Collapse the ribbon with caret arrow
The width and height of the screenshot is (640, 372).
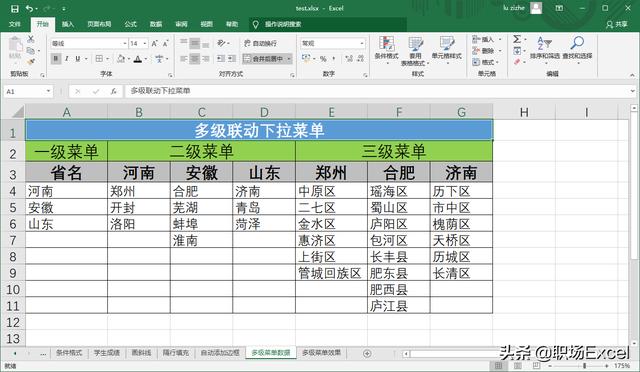pos(632,75)
